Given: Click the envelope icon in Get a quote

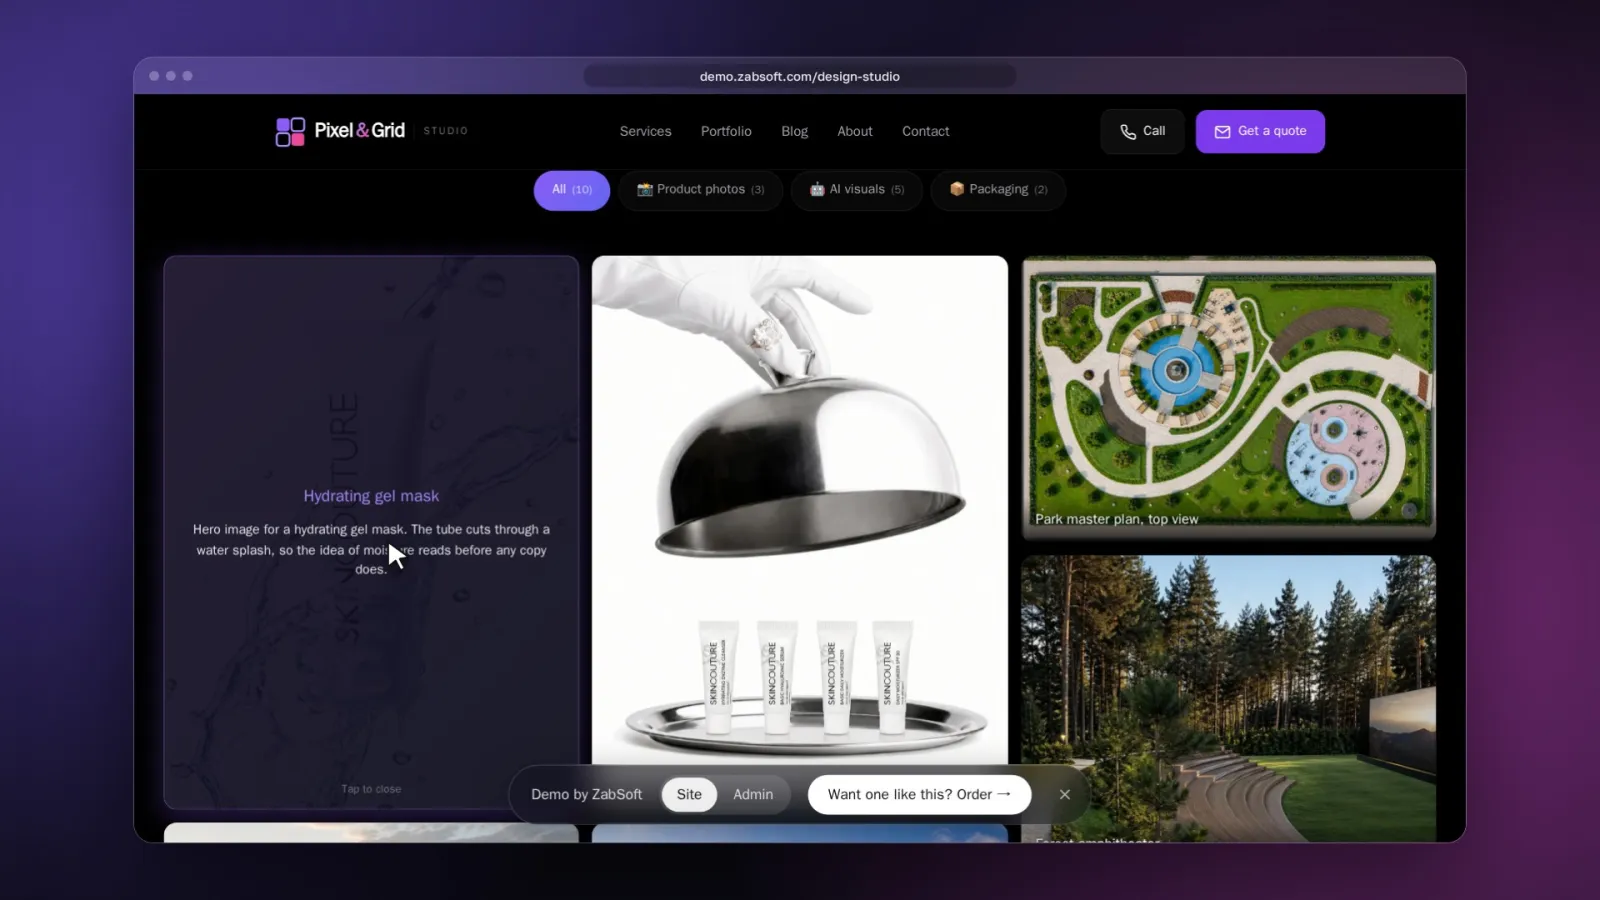Looking at the screenshot, I should click(x=1222, y=132).
